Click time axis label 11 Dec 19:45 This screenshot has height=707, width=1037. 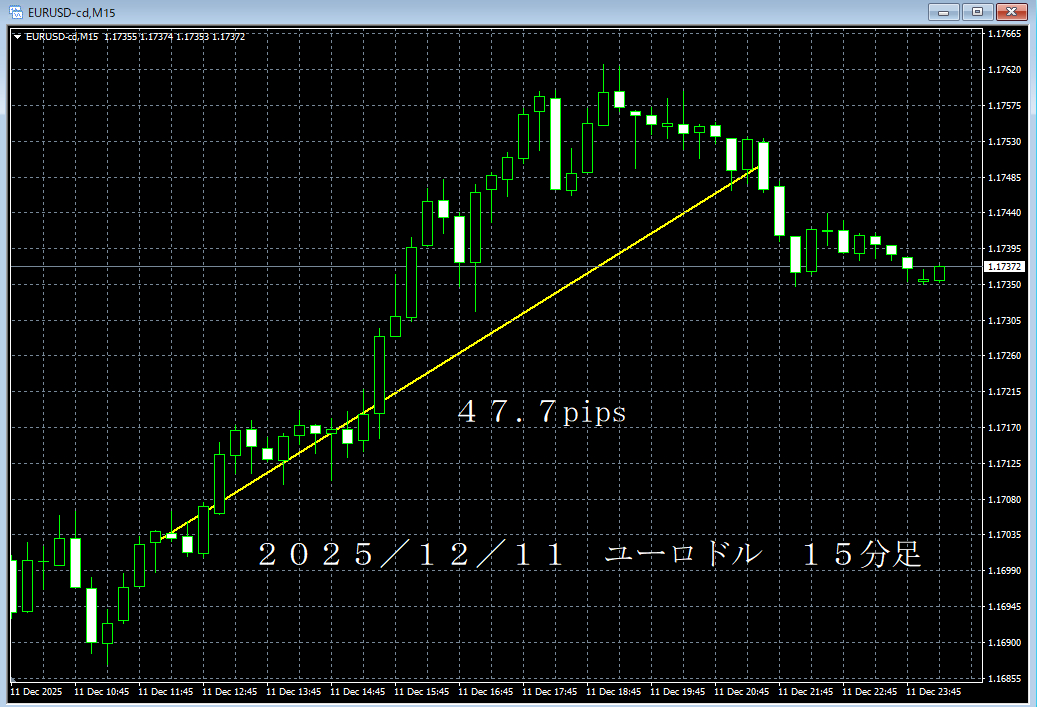[x=677, y=692]
